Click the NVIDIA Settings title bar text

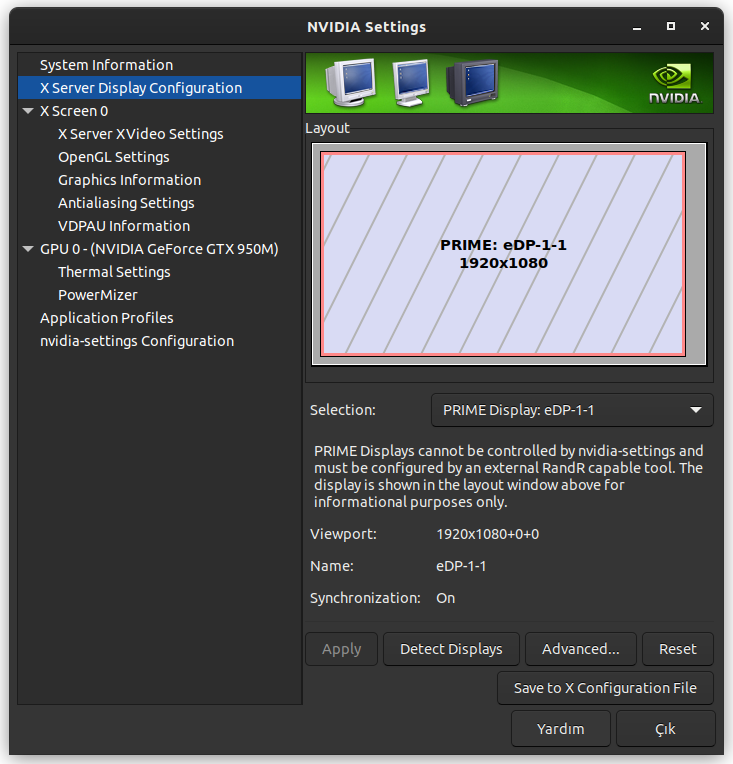pyautogui.click(x=366, y=27)
